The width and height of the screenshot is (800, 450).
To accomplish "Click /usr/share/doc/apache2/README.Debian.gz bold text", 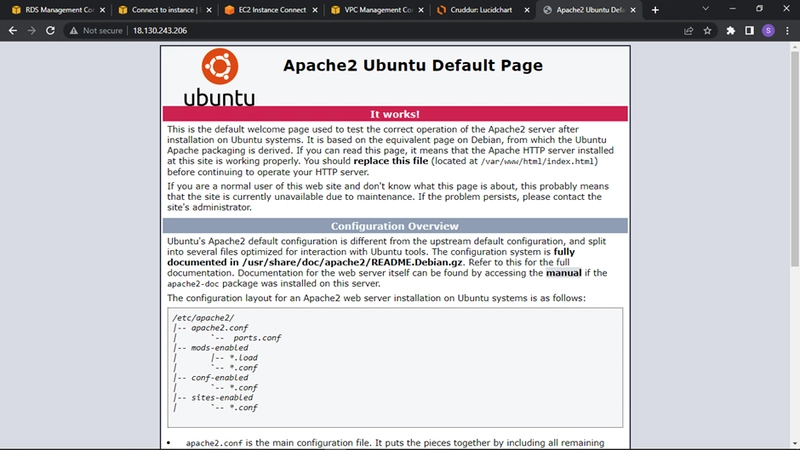I will (352, 262).
